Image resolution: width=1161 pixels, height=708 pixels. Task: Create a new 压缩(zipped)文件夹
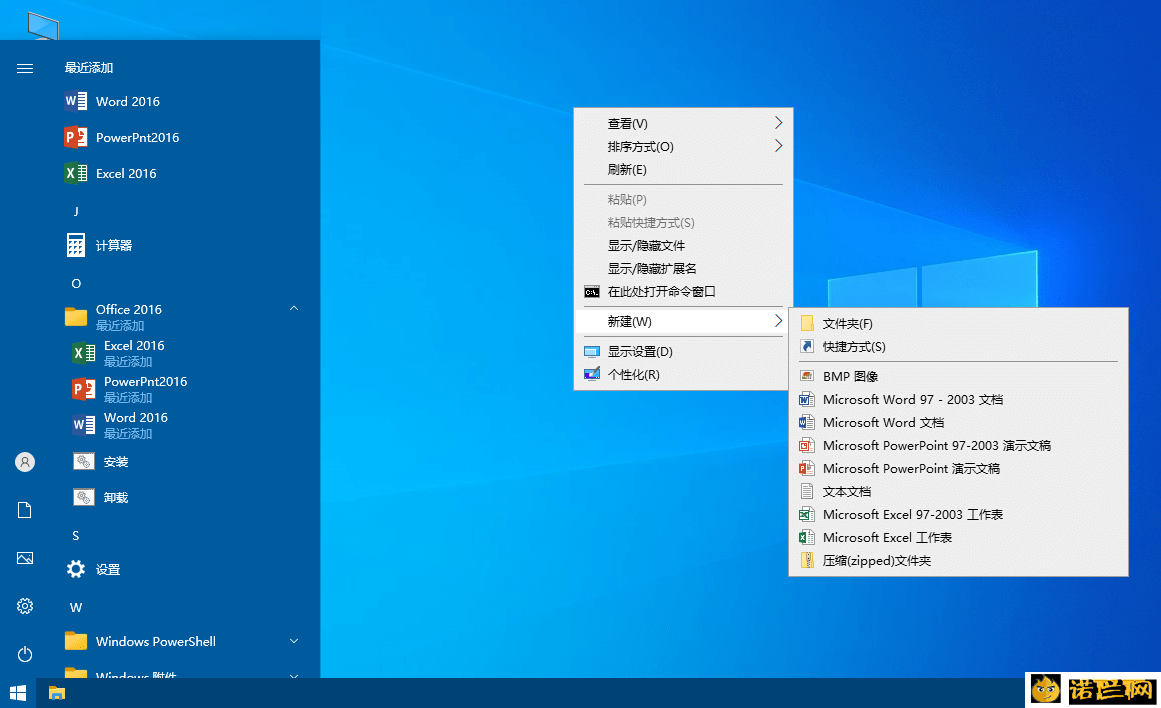pyautogui.click(x=958, y=561)
